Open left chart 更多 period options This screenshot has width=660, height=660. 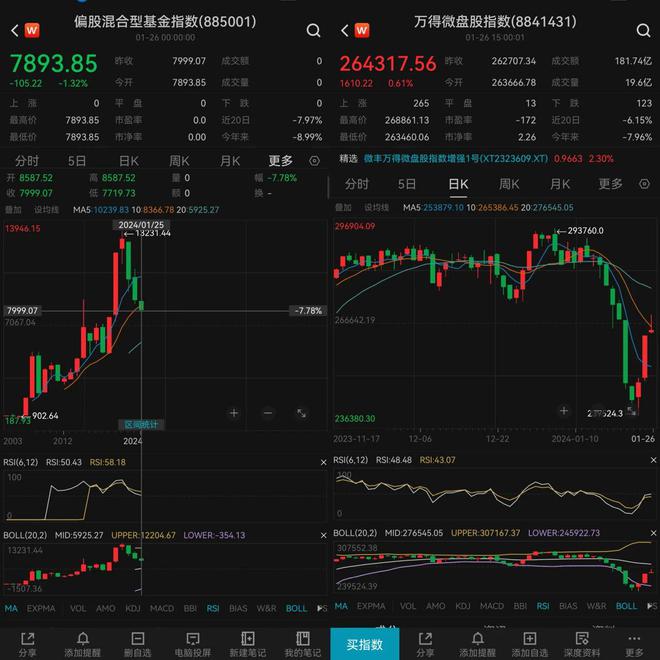[x=281, y=161]
